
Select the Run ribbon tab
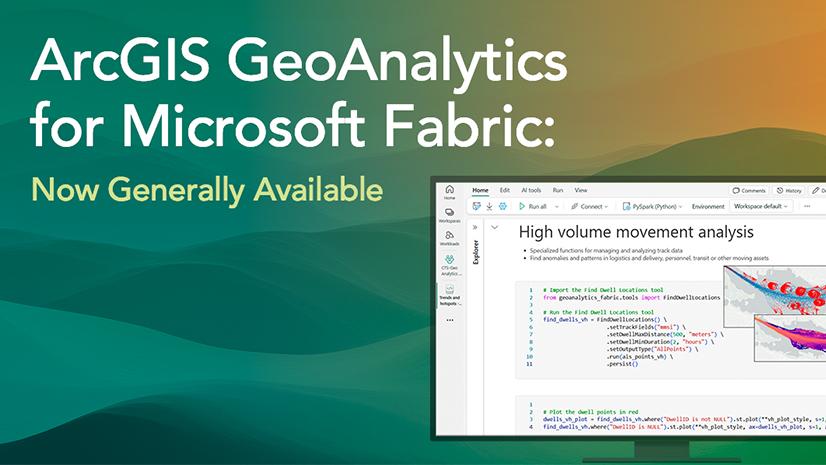tap(558, 190)
